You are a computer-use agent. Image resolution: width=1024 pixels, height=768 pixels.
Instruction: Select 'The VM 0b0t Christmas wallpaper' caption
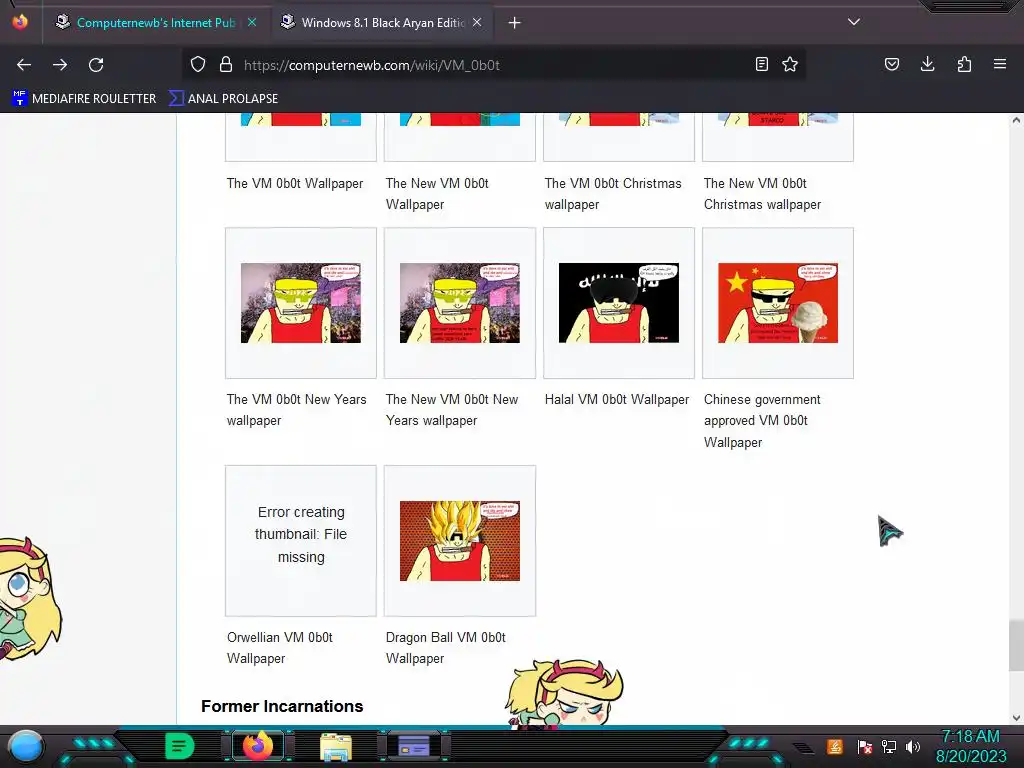pyautogui.click(x=613, y=194)
